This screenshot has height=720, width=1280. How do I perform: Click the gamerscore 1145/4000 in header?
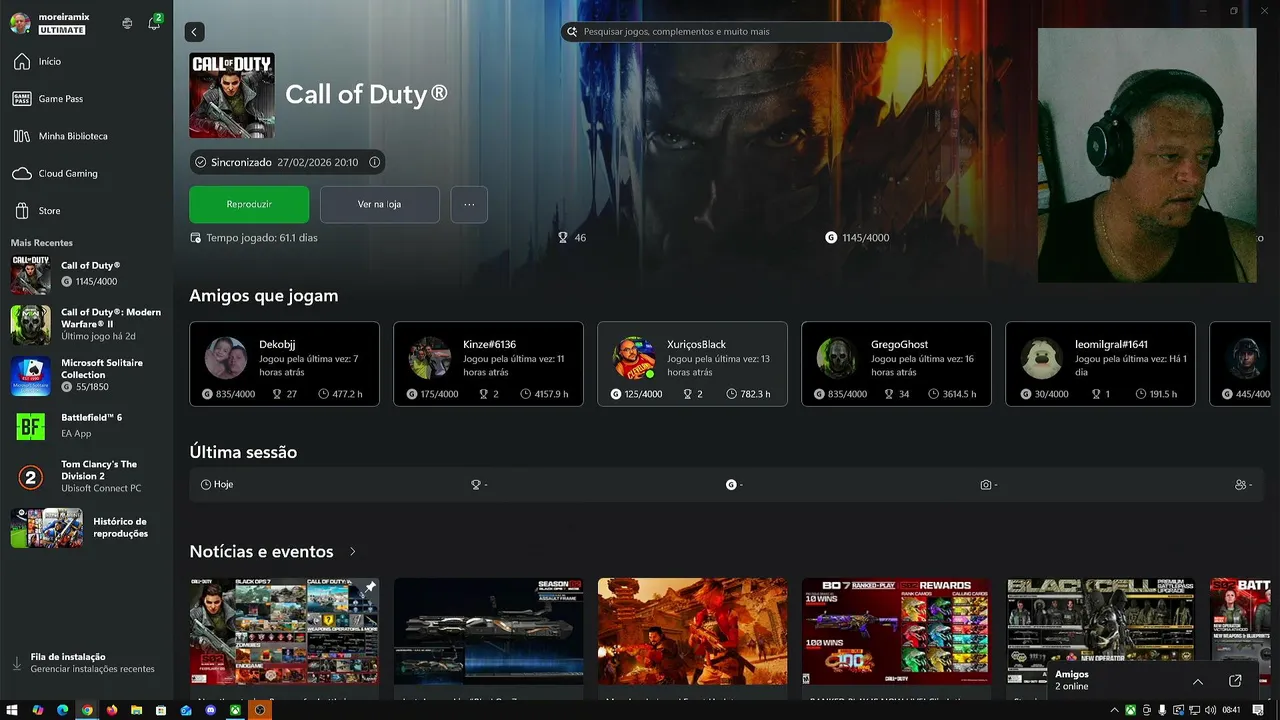click(857, 238)
